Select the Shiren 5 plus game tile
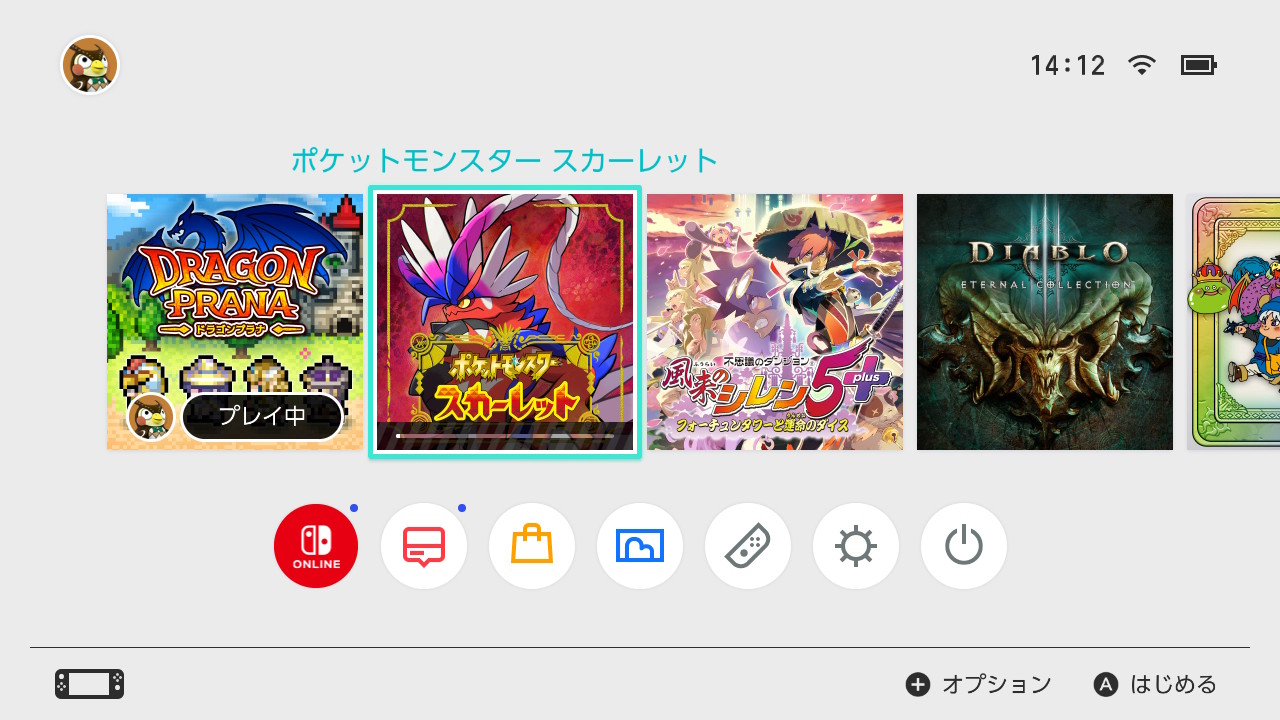 tap(775, 322)
